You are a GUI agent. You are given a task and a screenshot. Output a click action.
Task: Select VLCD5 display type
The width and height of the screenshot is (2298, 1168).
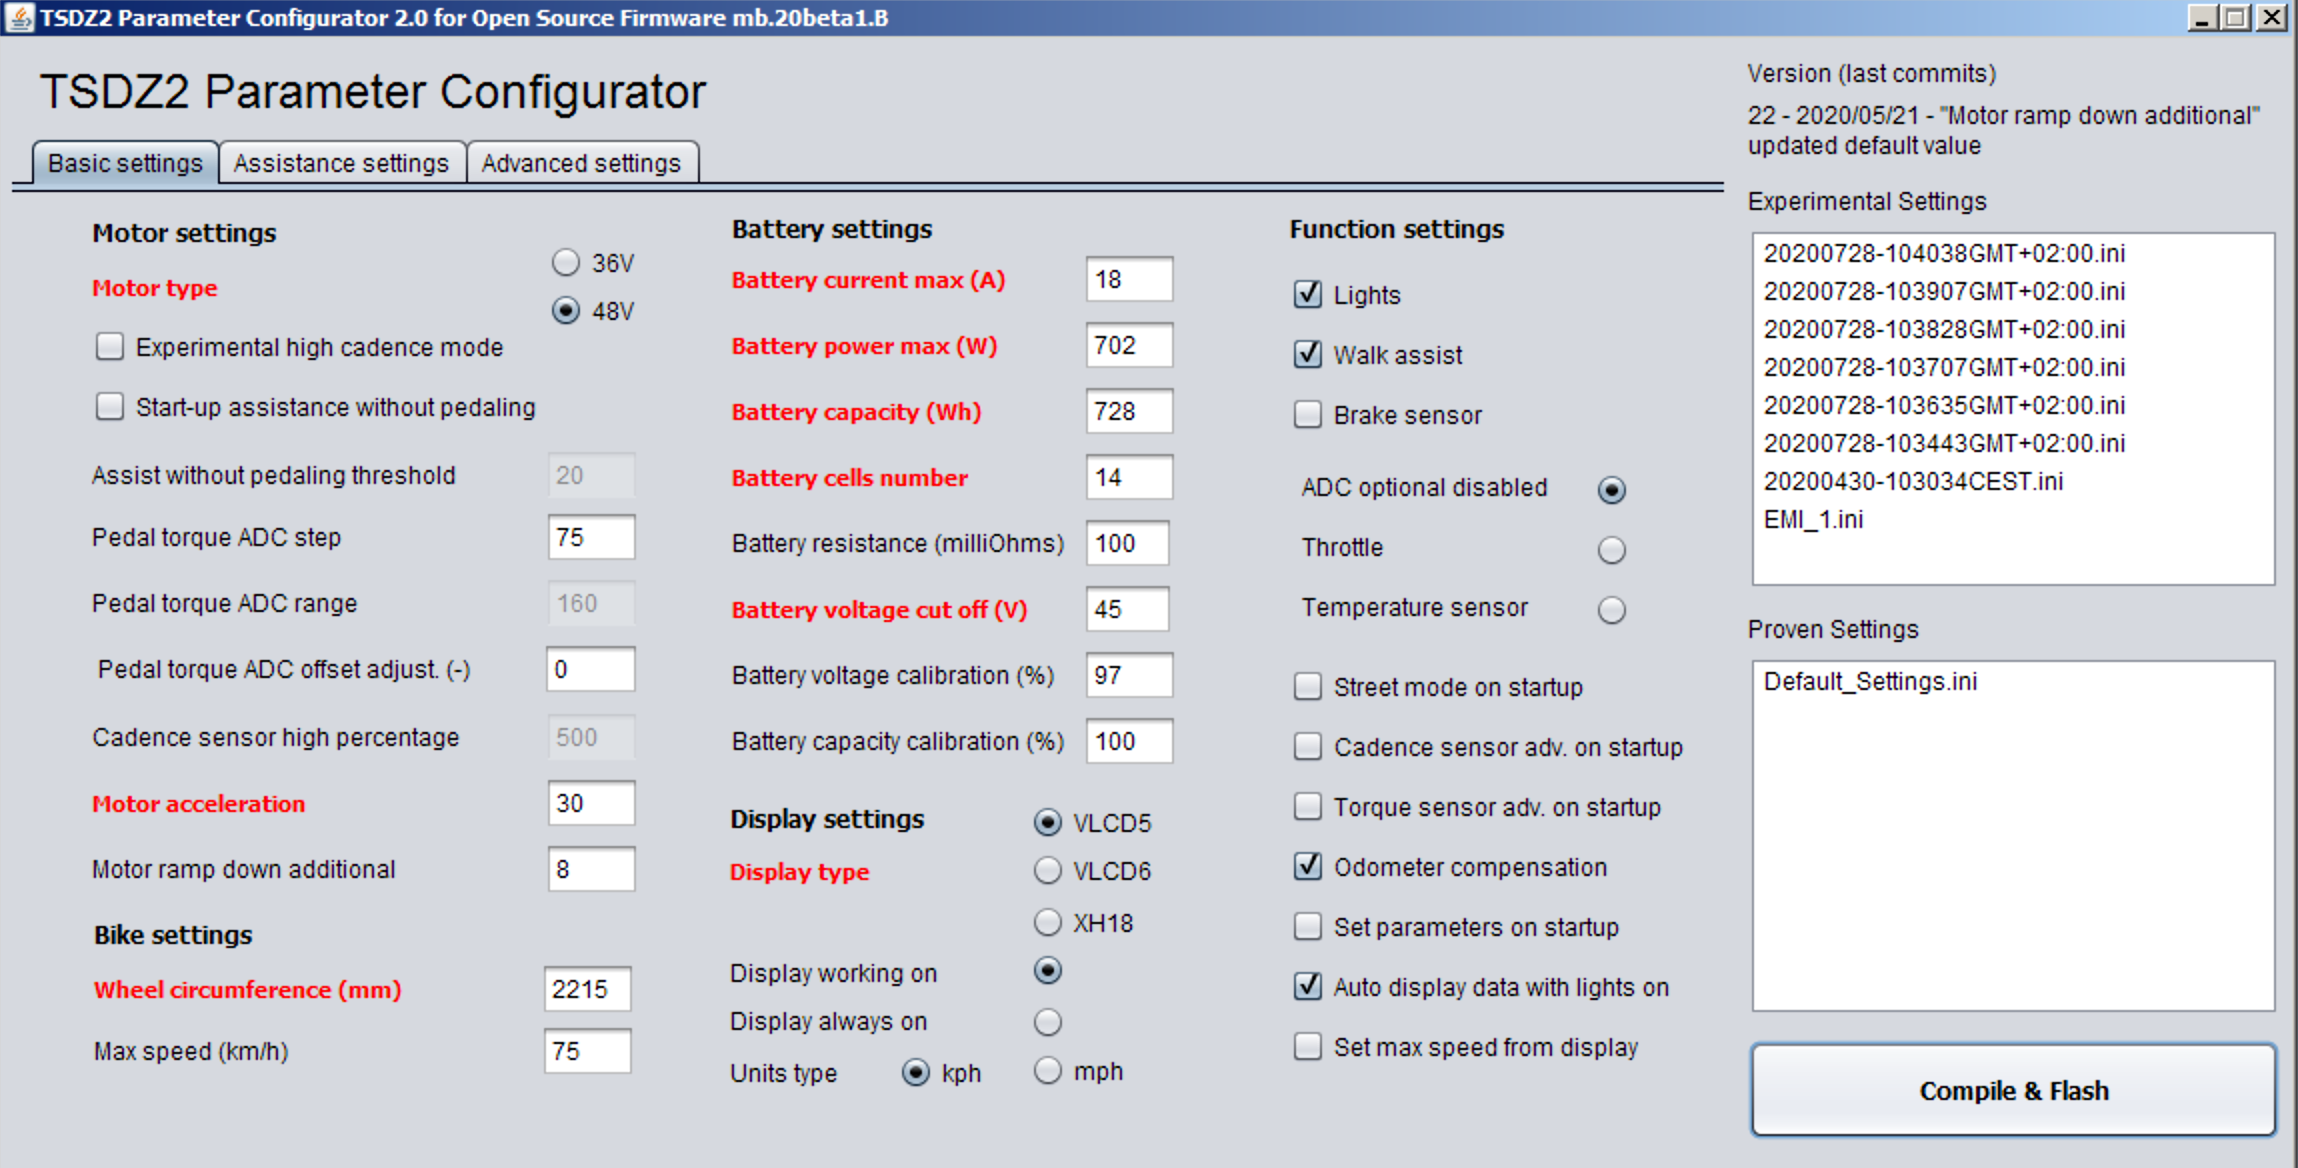click(x=1093, y=823)
